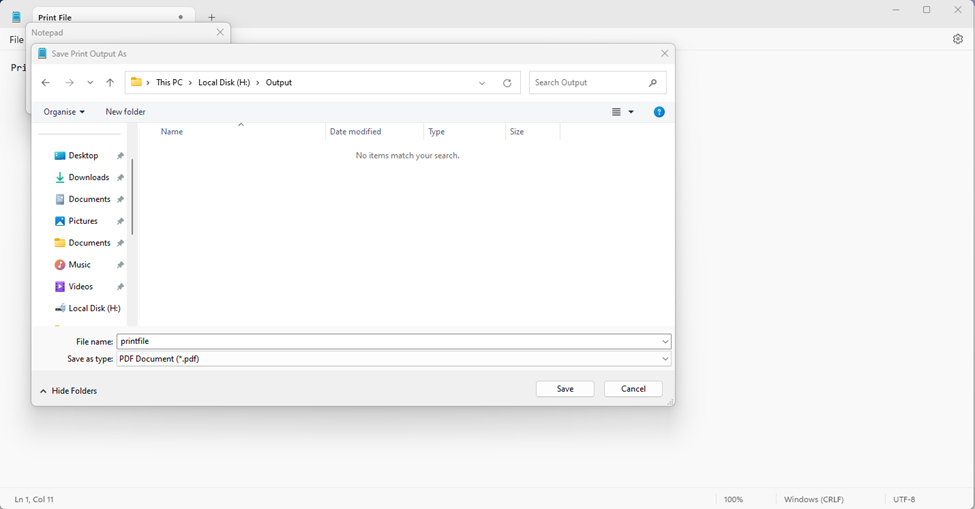975x509 pixels.
Task: Close the Save Print Output As dialog
Action: click(x=665, y=53)
